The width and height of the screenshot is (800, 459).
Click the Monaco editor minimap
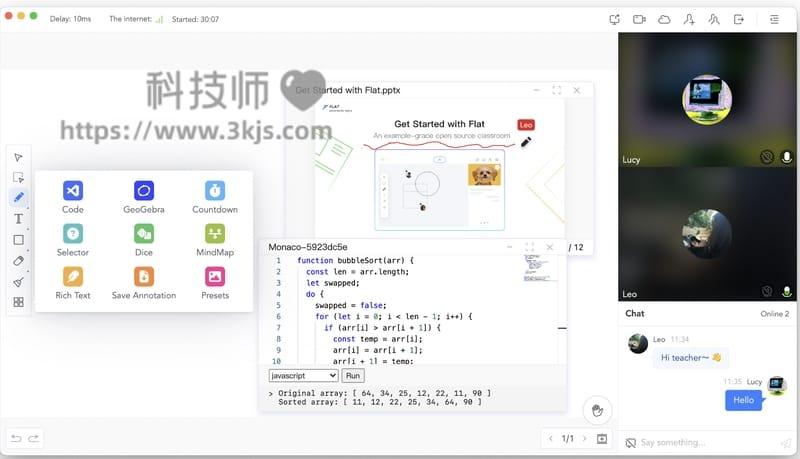(538, 268)
